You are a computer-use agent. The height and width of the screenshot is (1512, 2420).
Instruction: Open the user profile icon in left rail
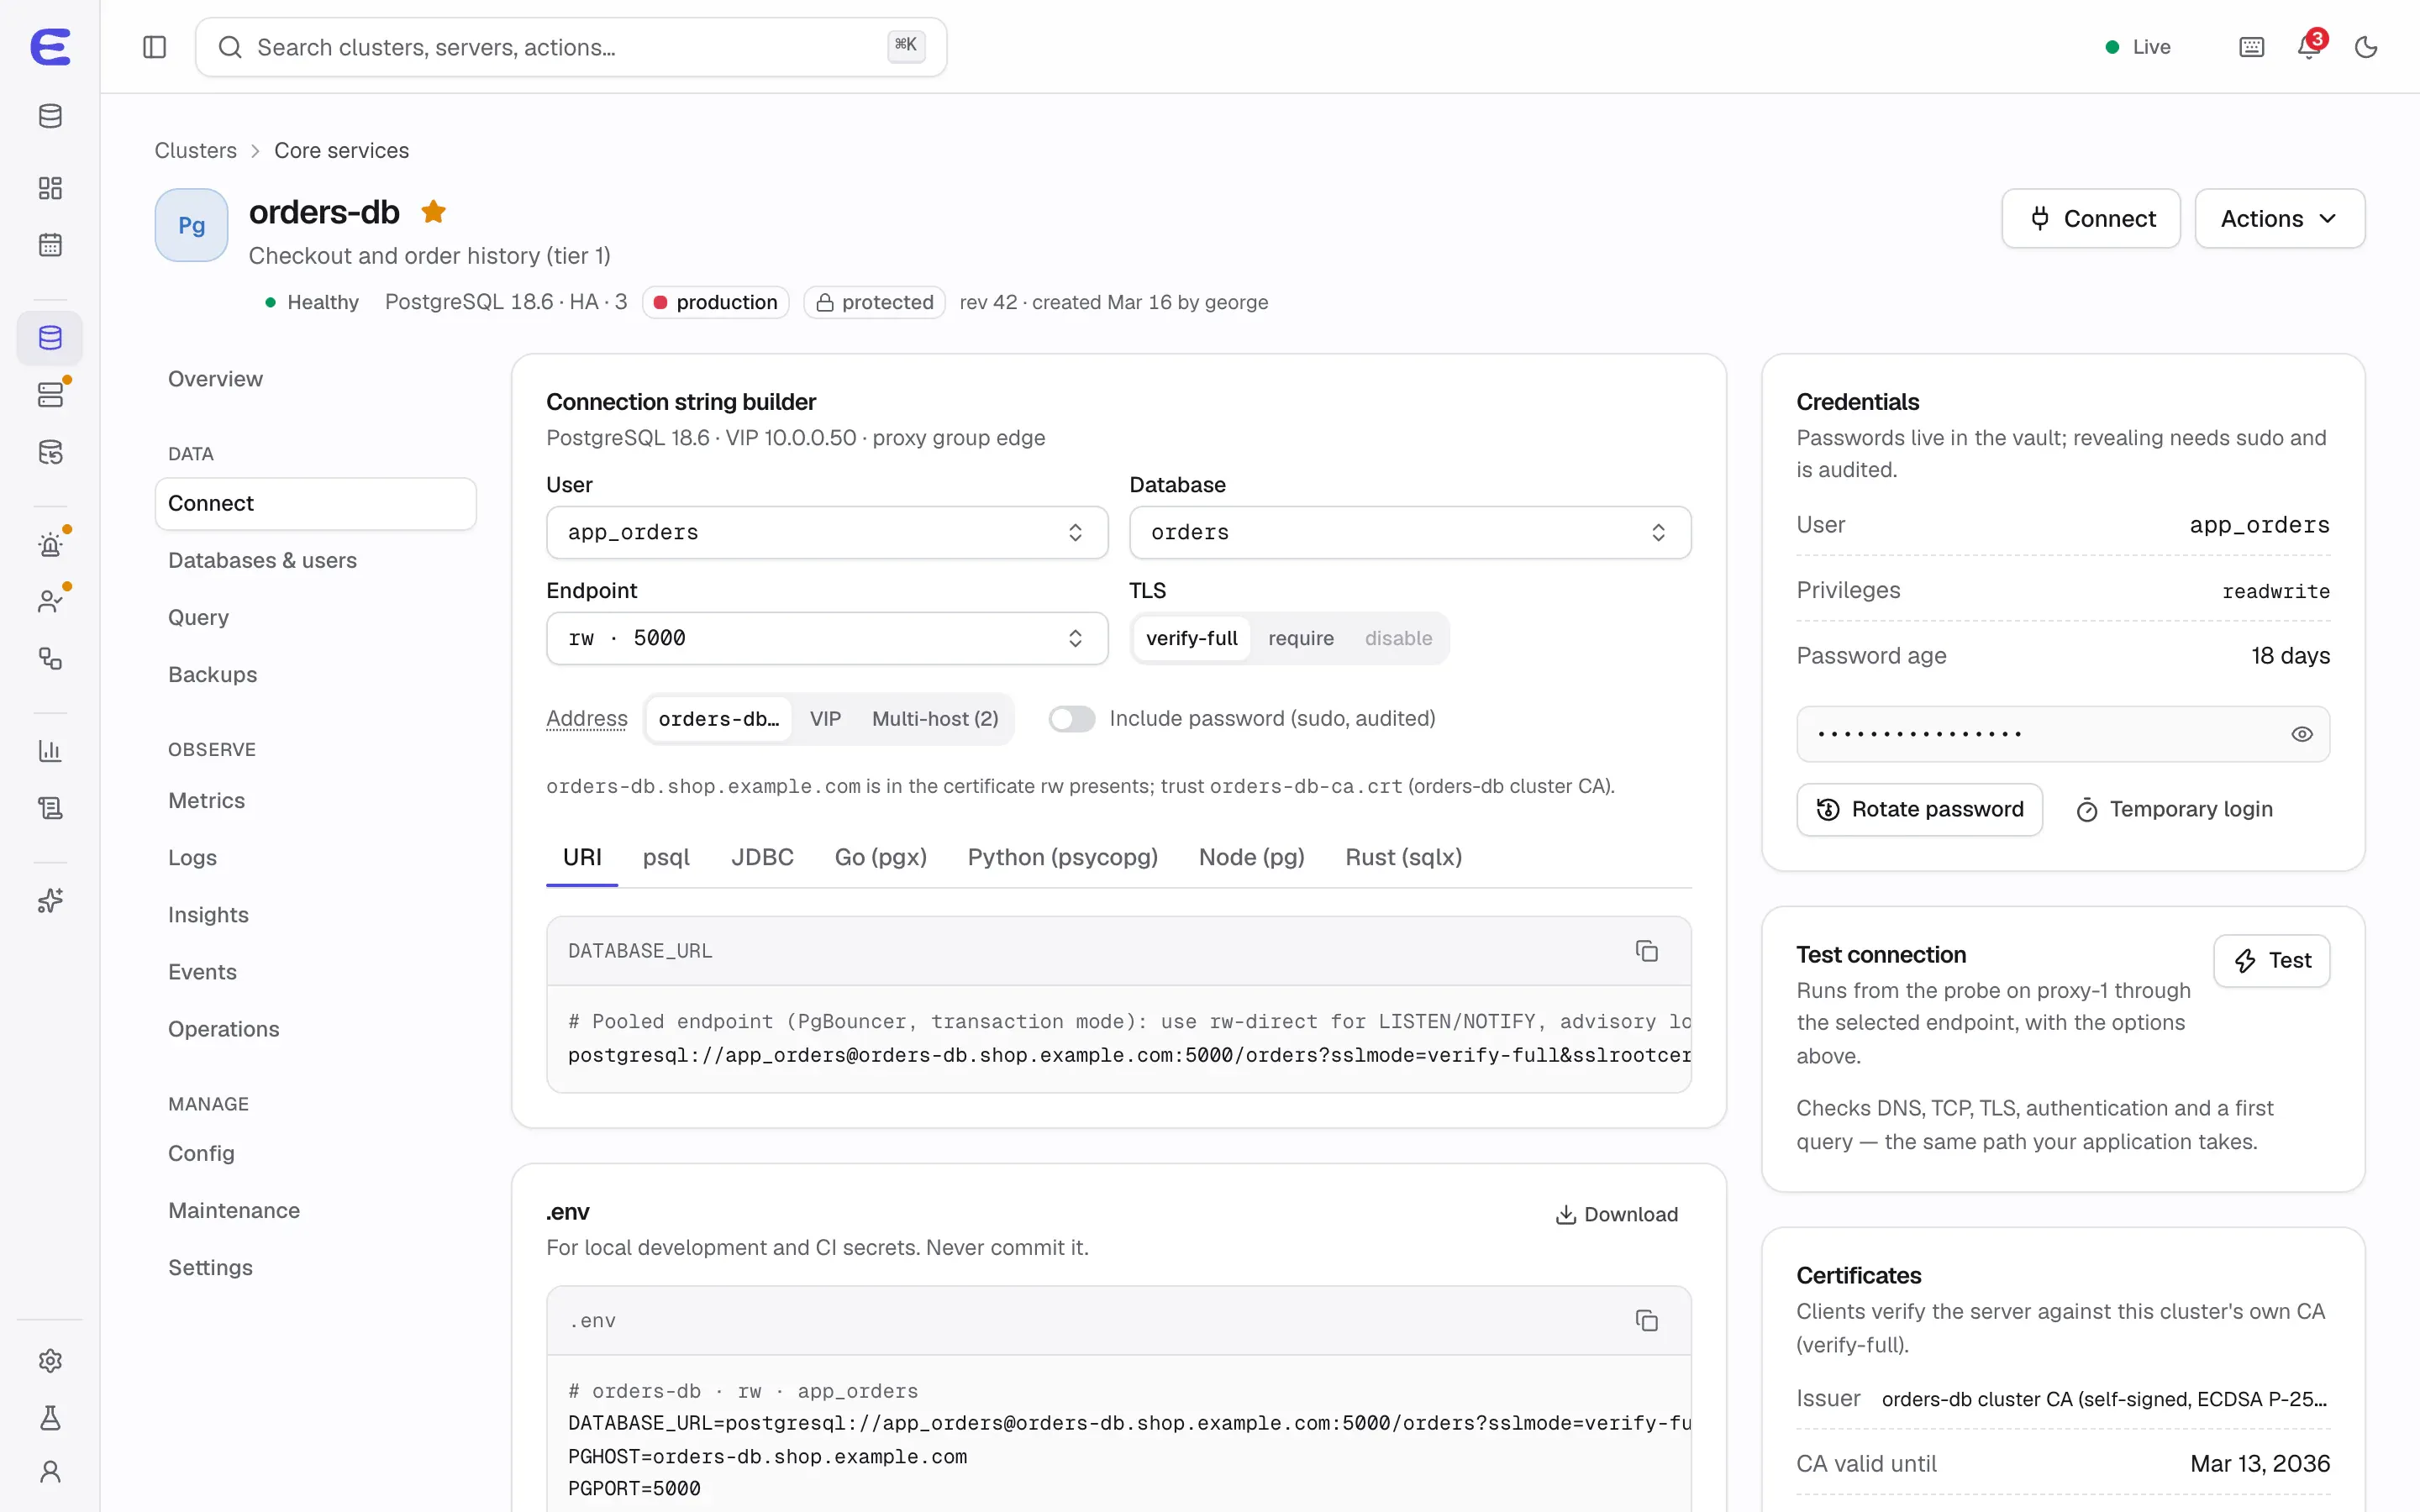click(50, 1472)
